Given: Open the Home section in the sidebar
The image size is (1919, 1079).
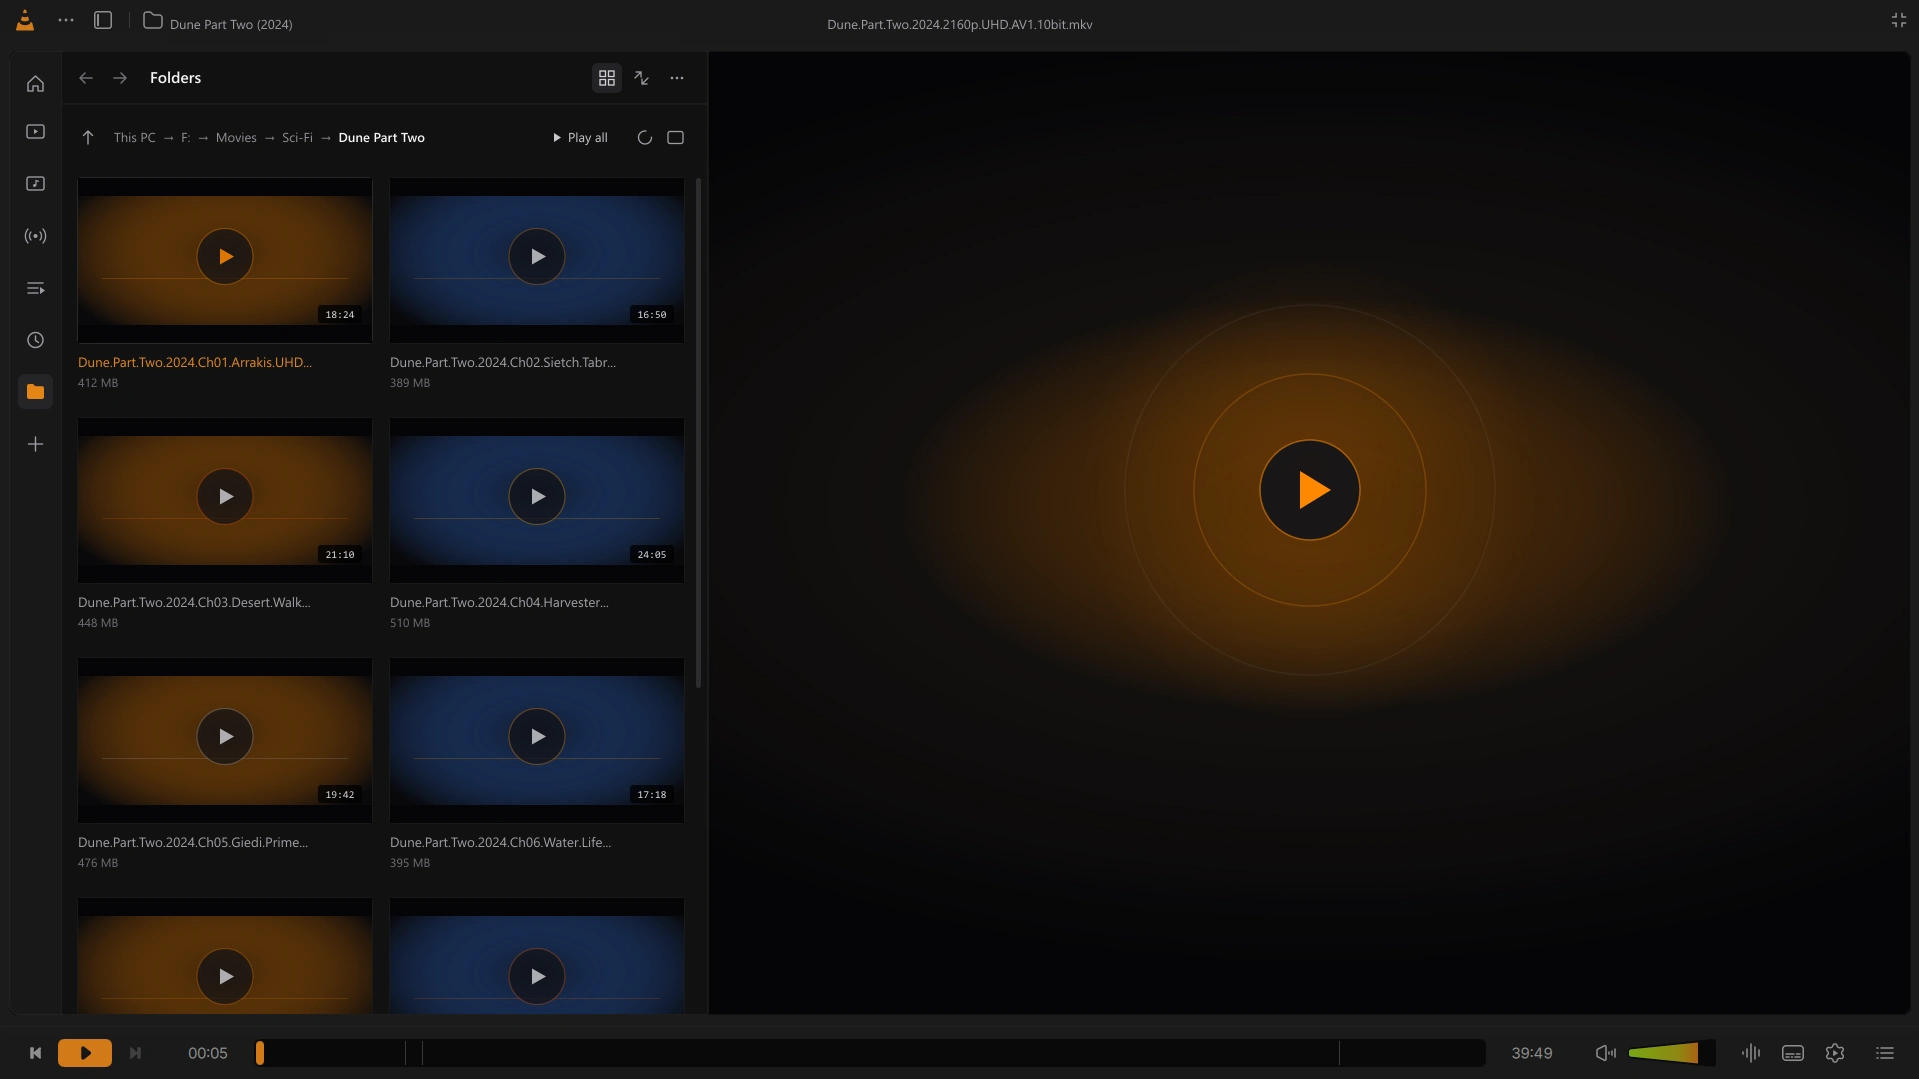Looking at the screenshot, I should coord(35,84).
